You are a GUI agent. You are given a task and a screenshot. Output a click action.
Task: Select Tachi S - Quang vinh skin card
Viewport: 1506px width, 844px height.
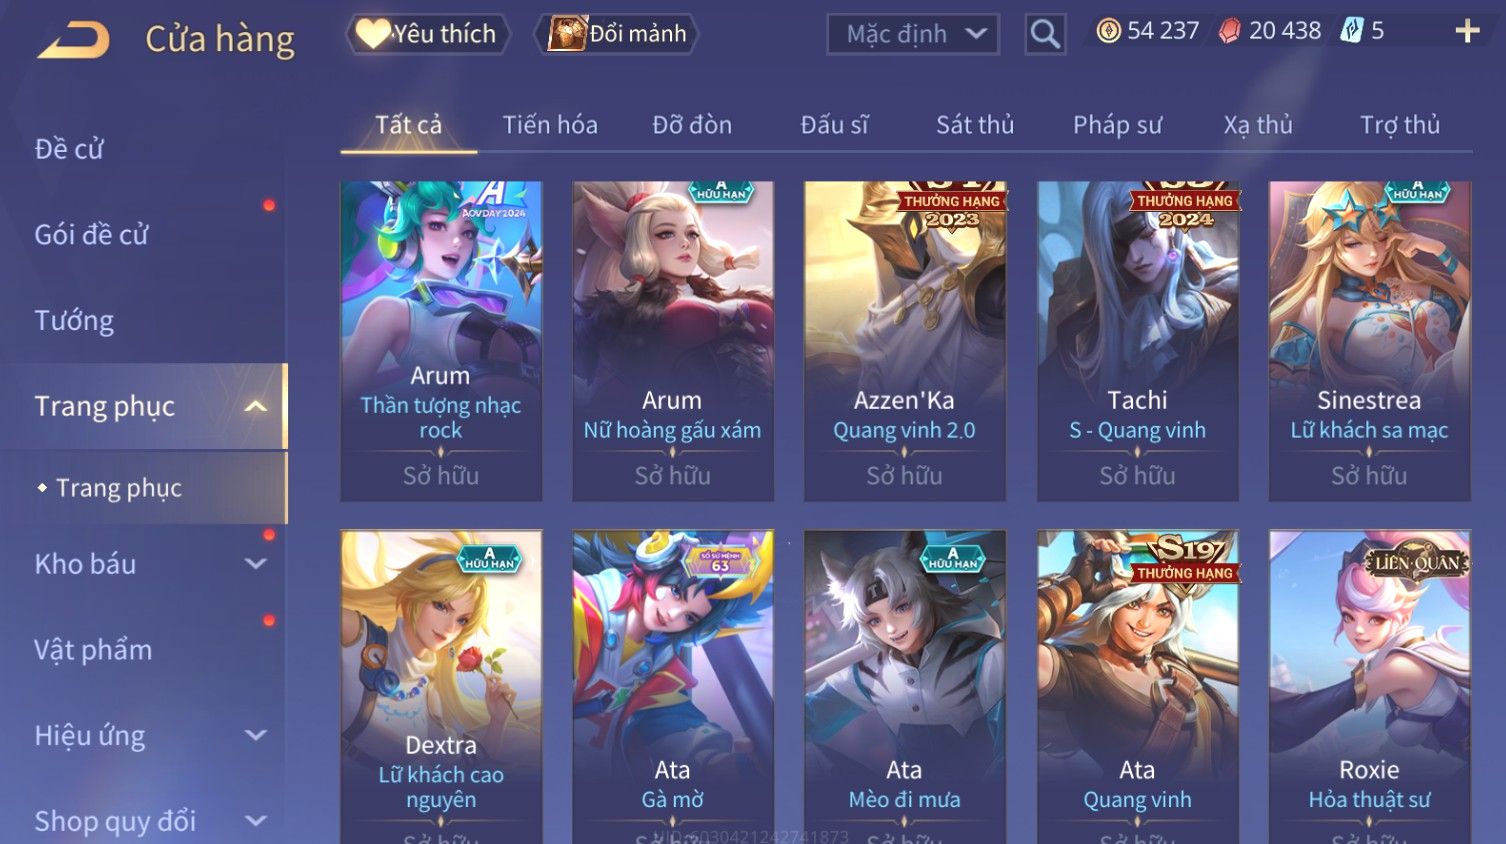1137,341
